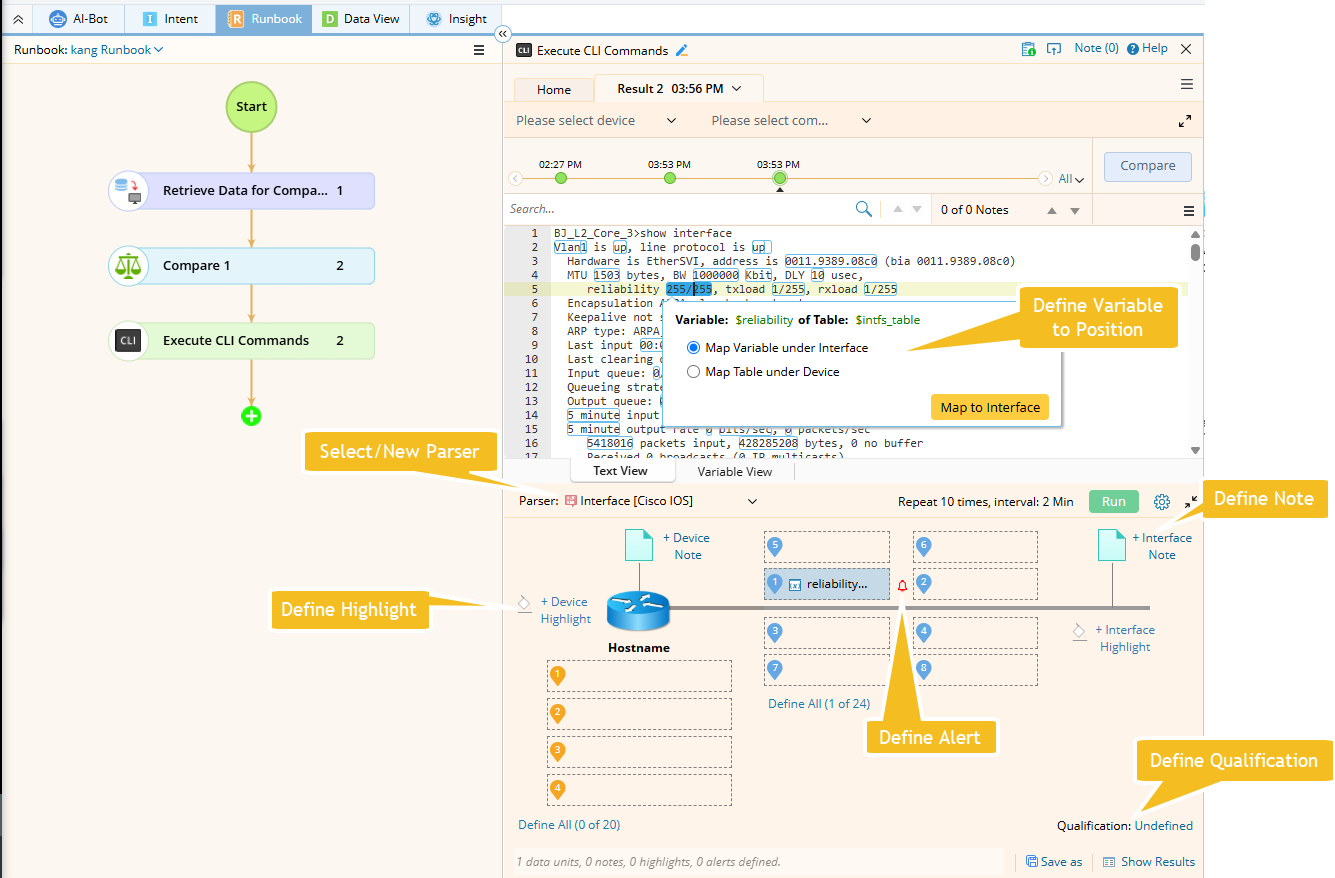Select Map Table under Device option
The width and height of the screenshot is (1335, 878).
pyautogui.click(x=694, y=372)
